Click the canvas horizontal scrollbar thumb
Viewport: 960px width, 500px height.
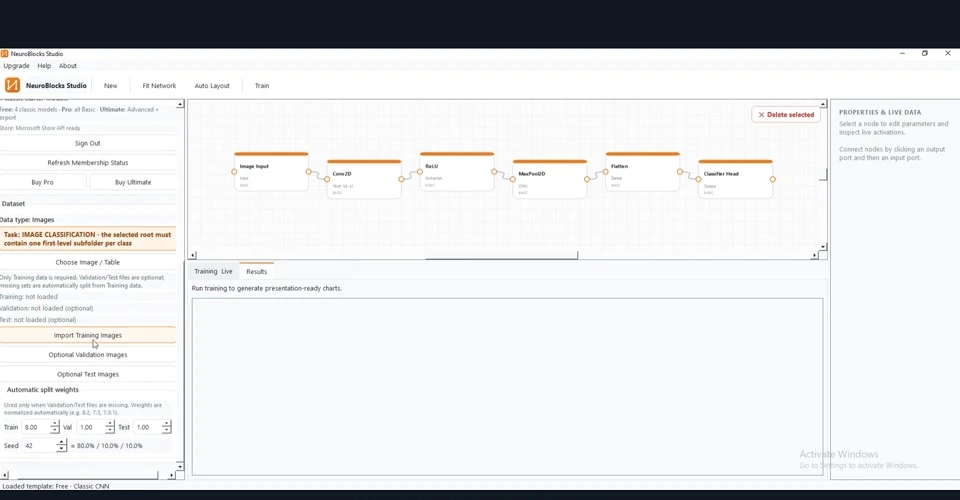(x=501, y=256)
